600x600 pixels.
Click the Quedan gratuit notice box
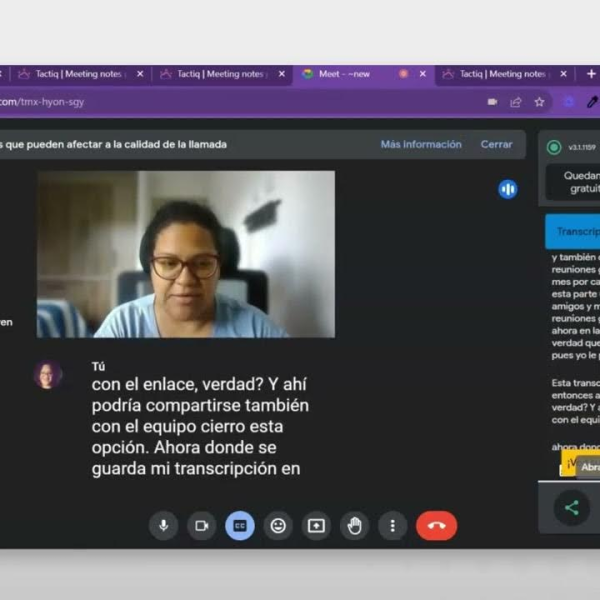pos(573,182)
